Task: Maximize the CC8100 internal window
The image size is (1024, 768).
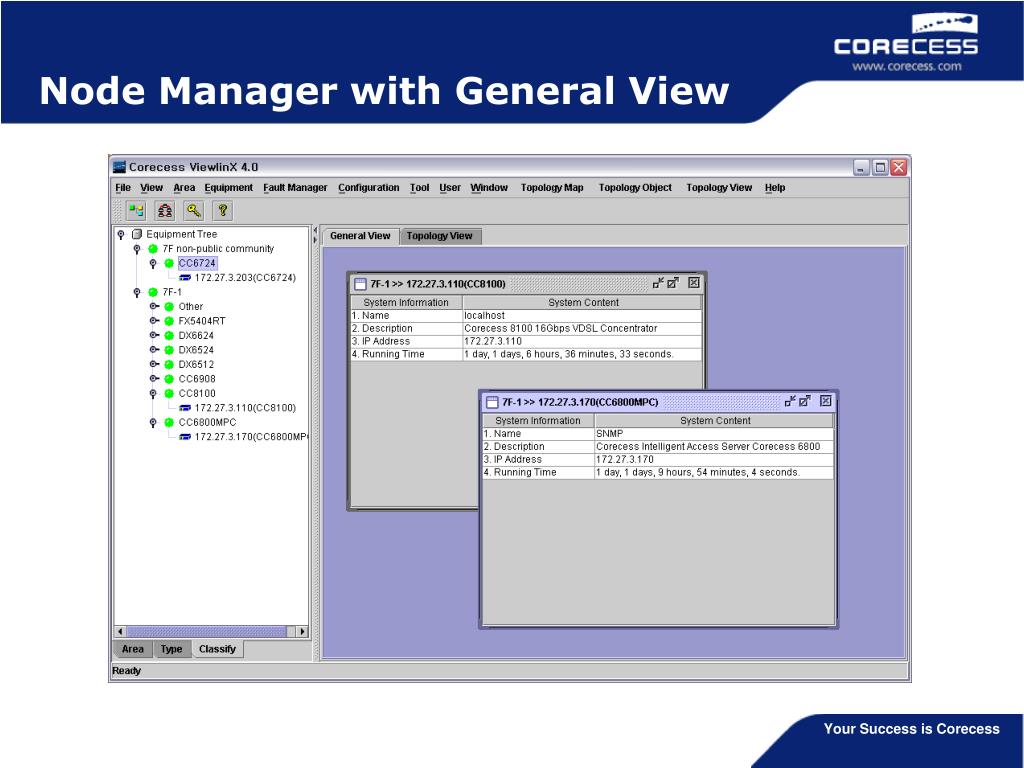Action: [673, 283]
